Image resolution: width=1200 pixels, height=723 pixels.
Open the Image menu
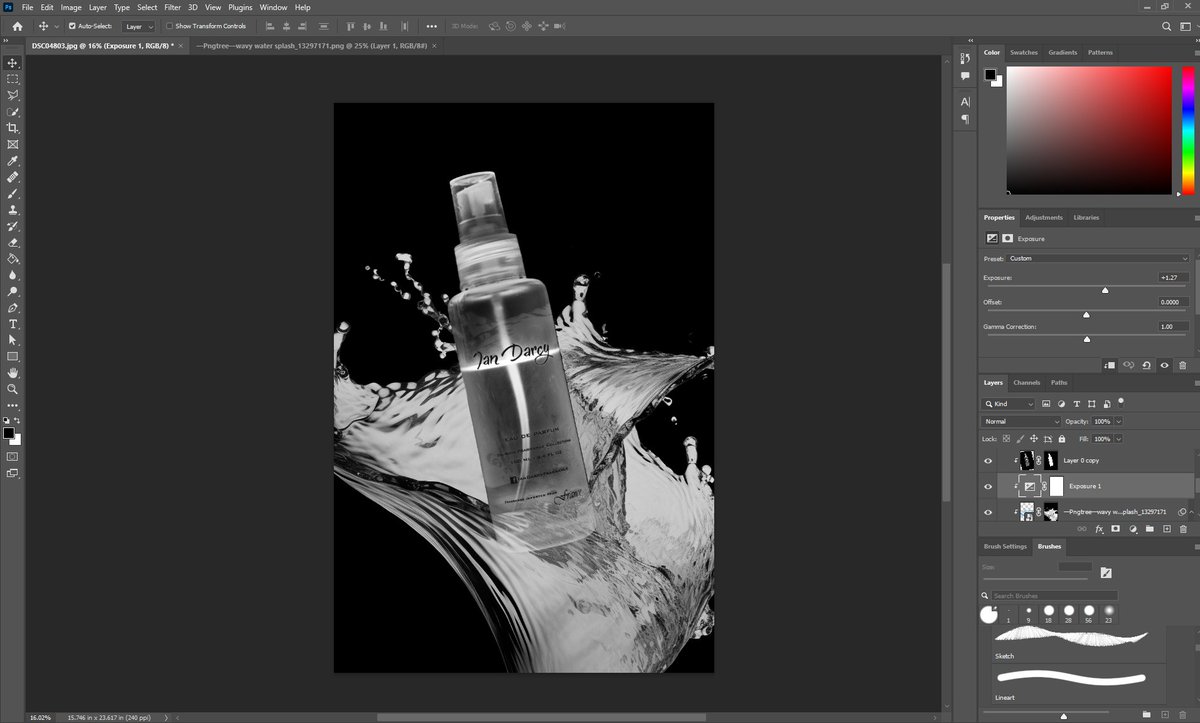pos(71,7)
